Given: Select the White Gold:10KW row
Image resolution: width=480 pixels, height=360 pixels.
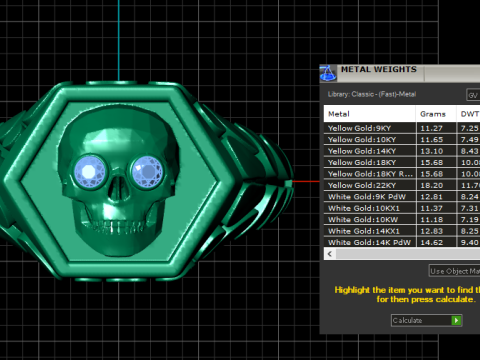Looking at the screenshot, I should [x=402, y=220].
